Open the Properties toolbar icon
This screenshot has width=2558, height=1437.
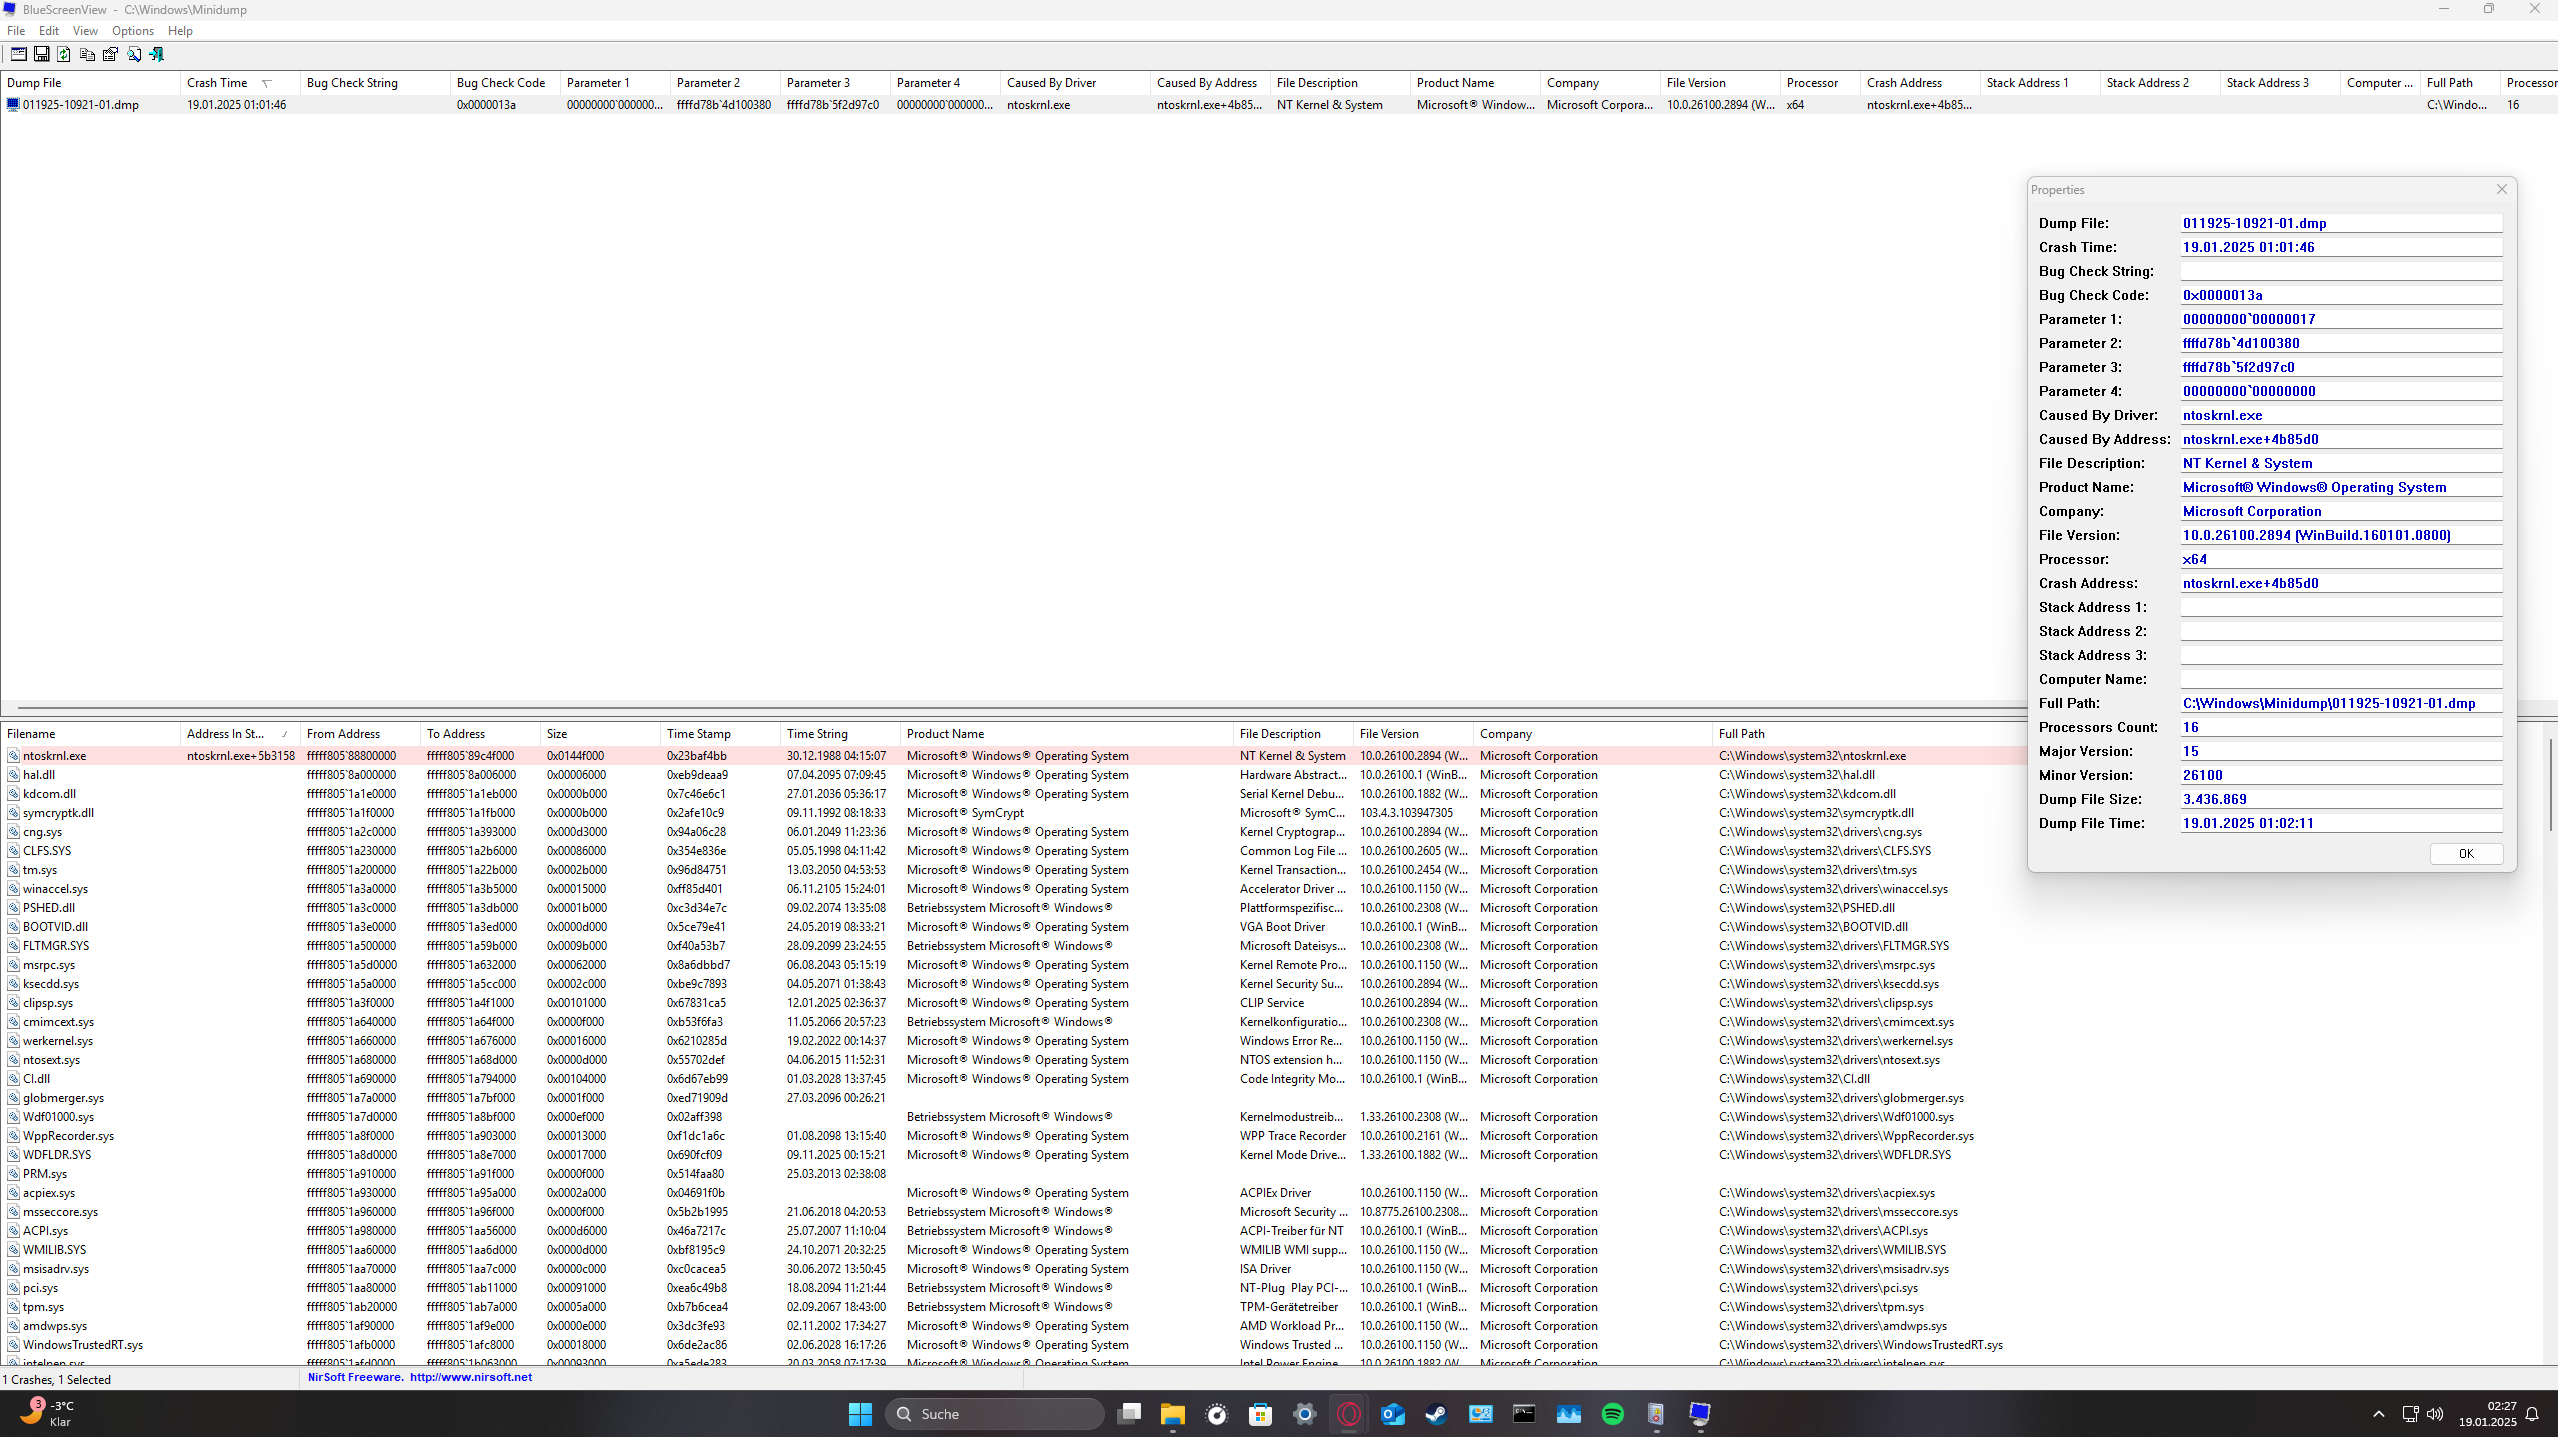[110, 54]
